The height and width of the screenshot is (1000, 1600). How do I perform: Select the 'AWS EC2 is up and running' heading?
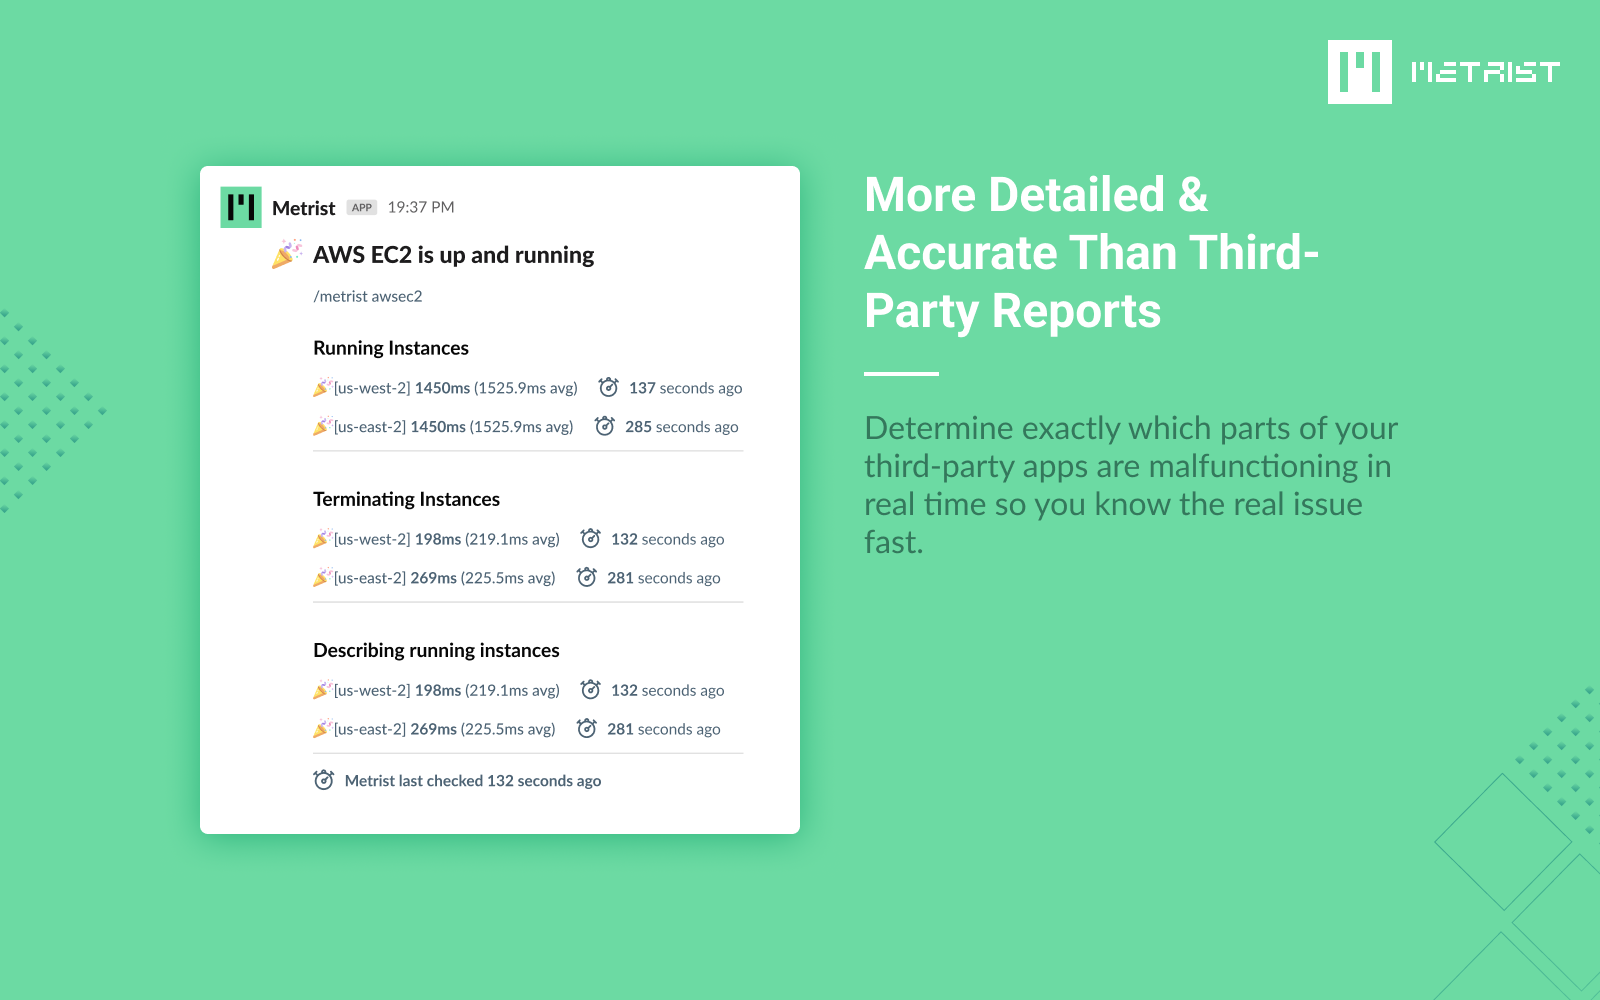pos(454,255)
